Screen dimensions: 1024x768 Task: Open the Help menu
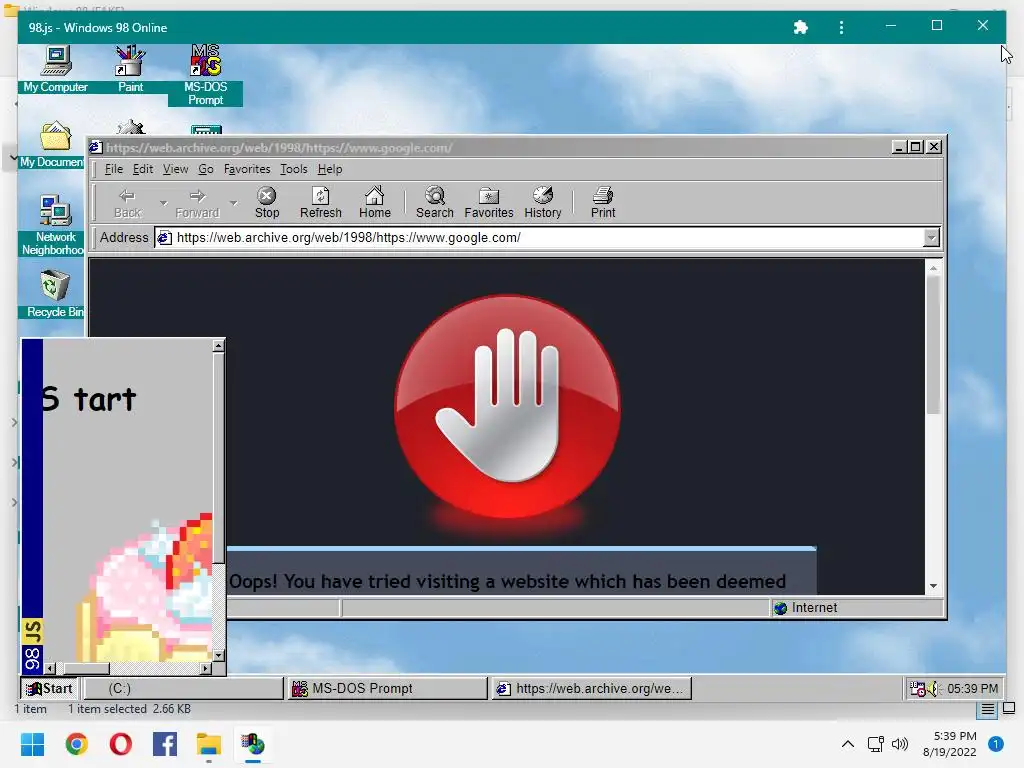click(330, 169)
